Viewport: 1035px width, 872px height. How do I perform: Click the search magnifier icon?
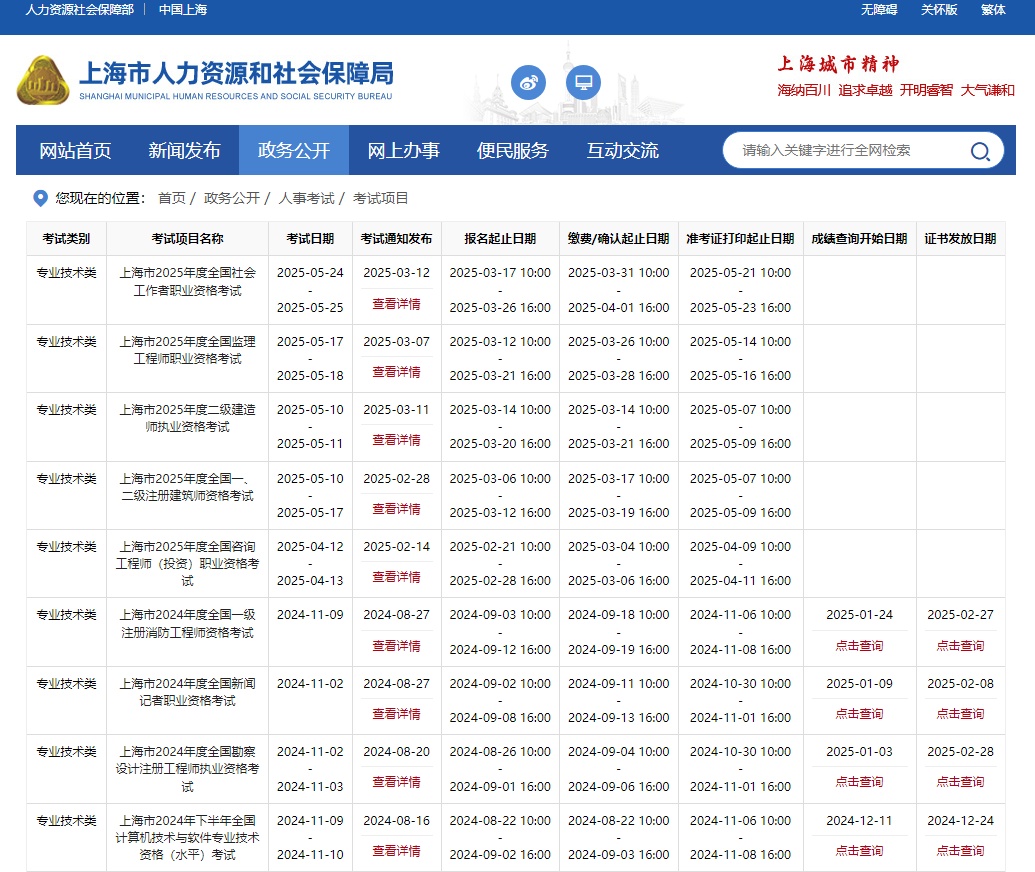tap(980, 151)
